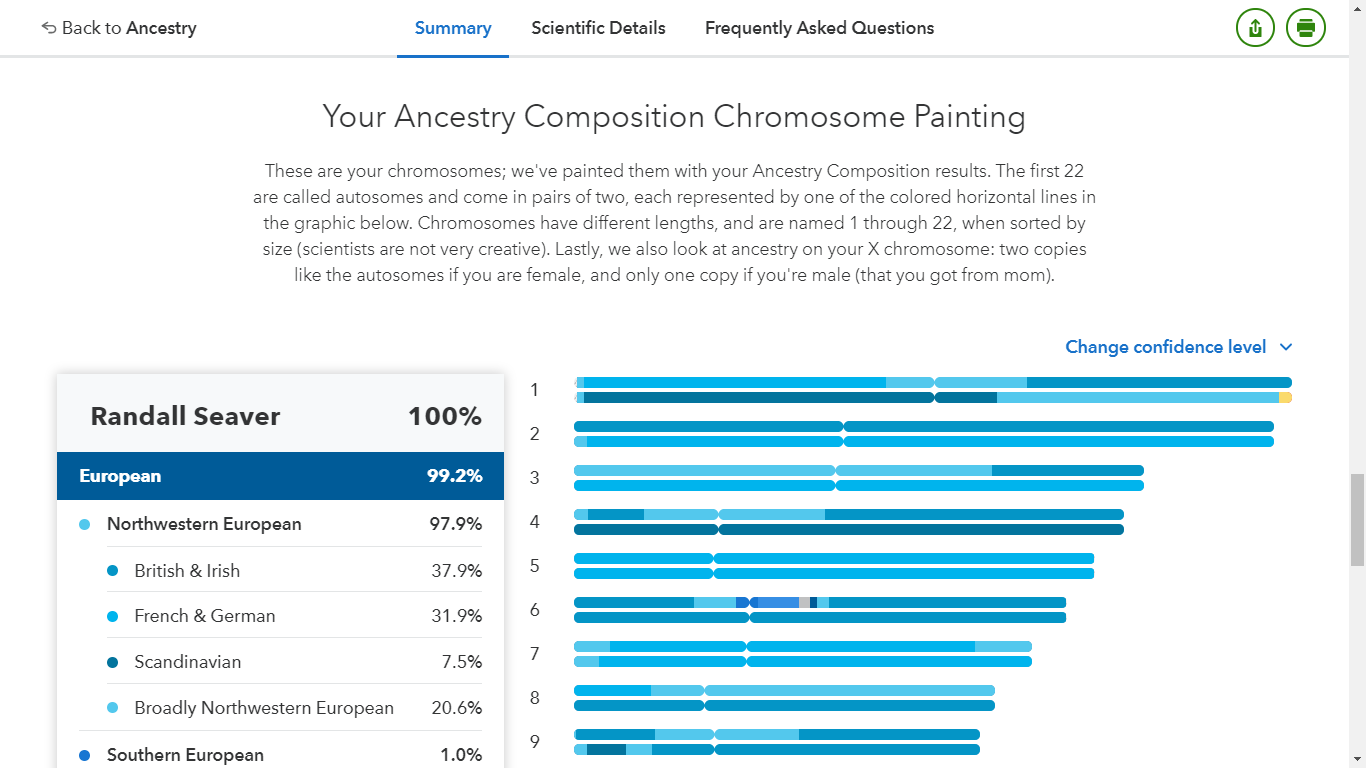
Task: Select the European 99.2% header row
Action: 280,476
